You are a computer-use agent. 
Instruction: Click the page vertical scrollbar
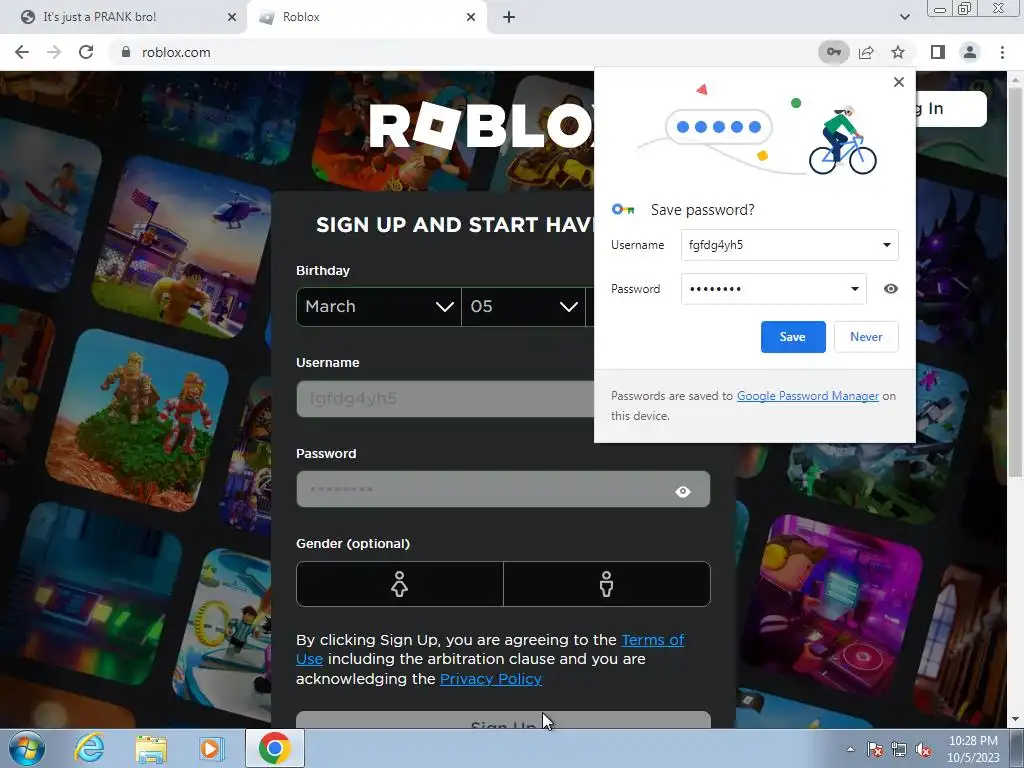point(1016,281)
